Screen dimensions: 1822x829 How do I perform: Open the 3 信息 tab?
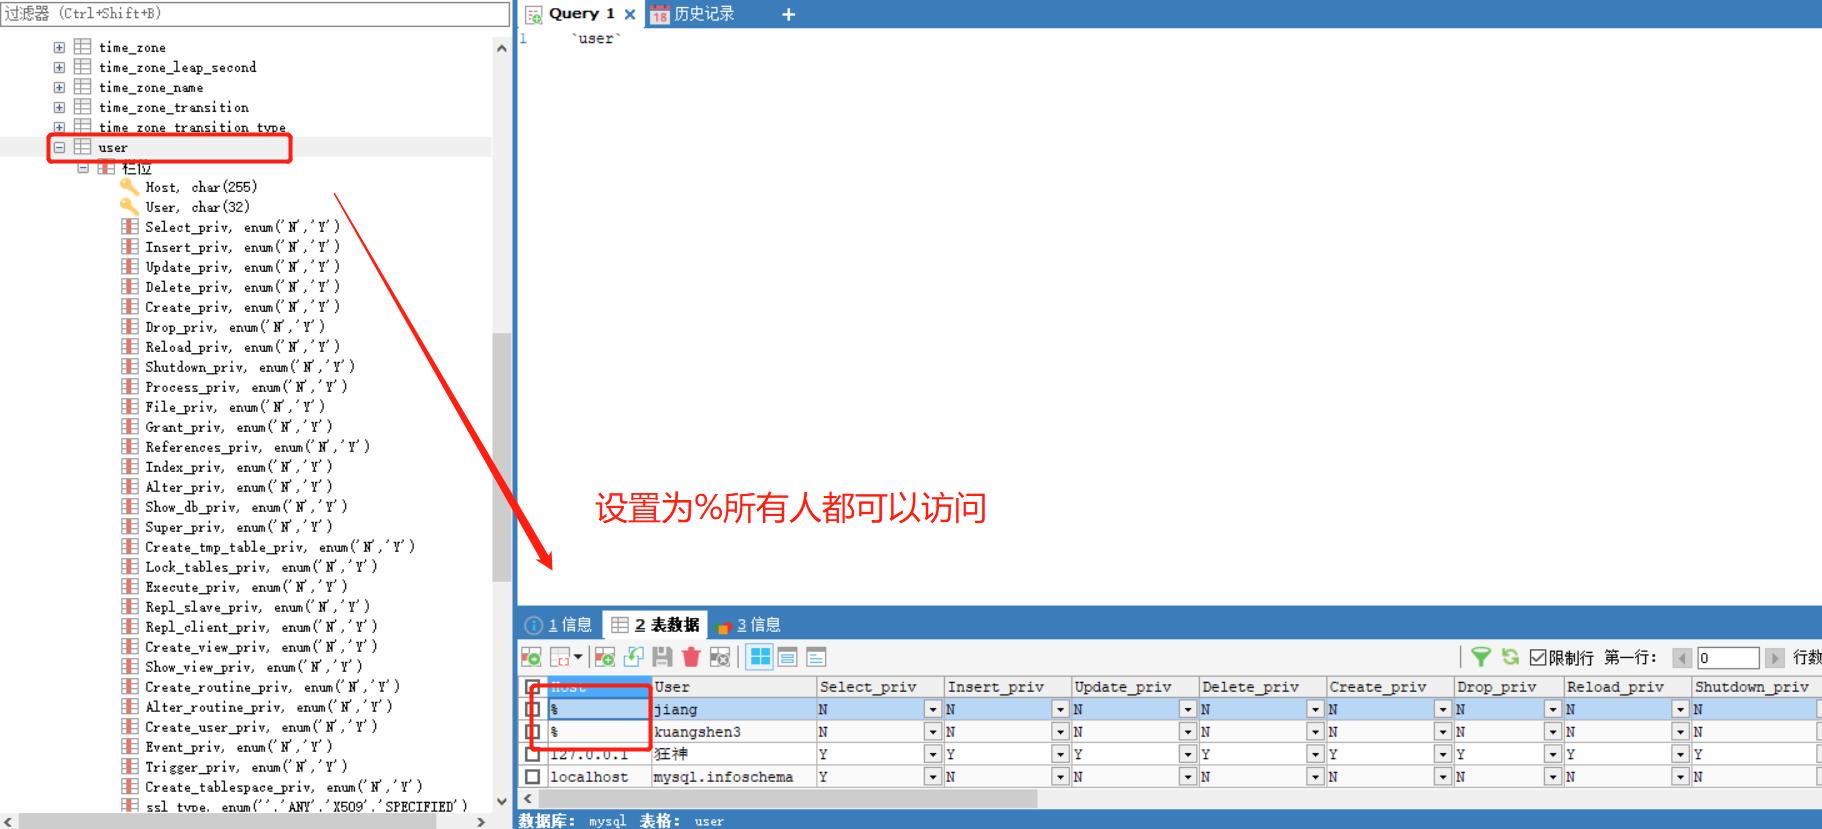coord(750,625)
